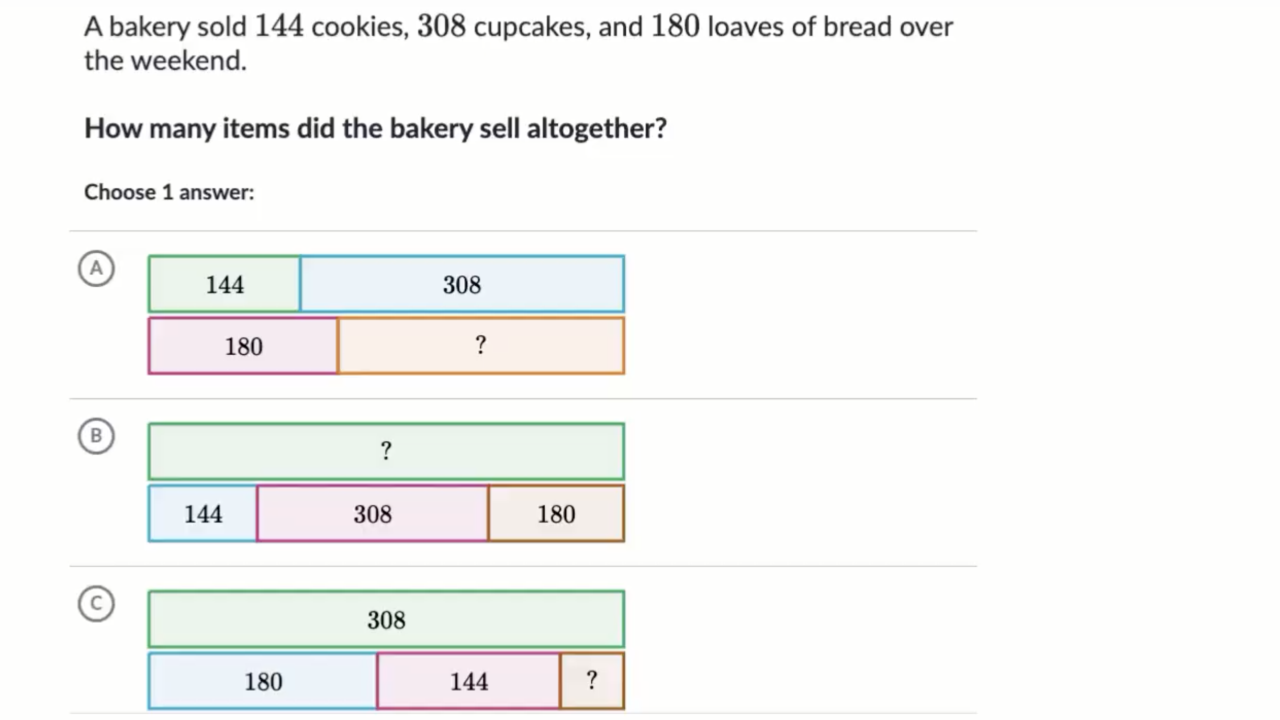Image resolution: width=1280 pixels, height=720 pixels.
Task: Click the blue 180 segment in option C
Action: click(x=263, y=682)
